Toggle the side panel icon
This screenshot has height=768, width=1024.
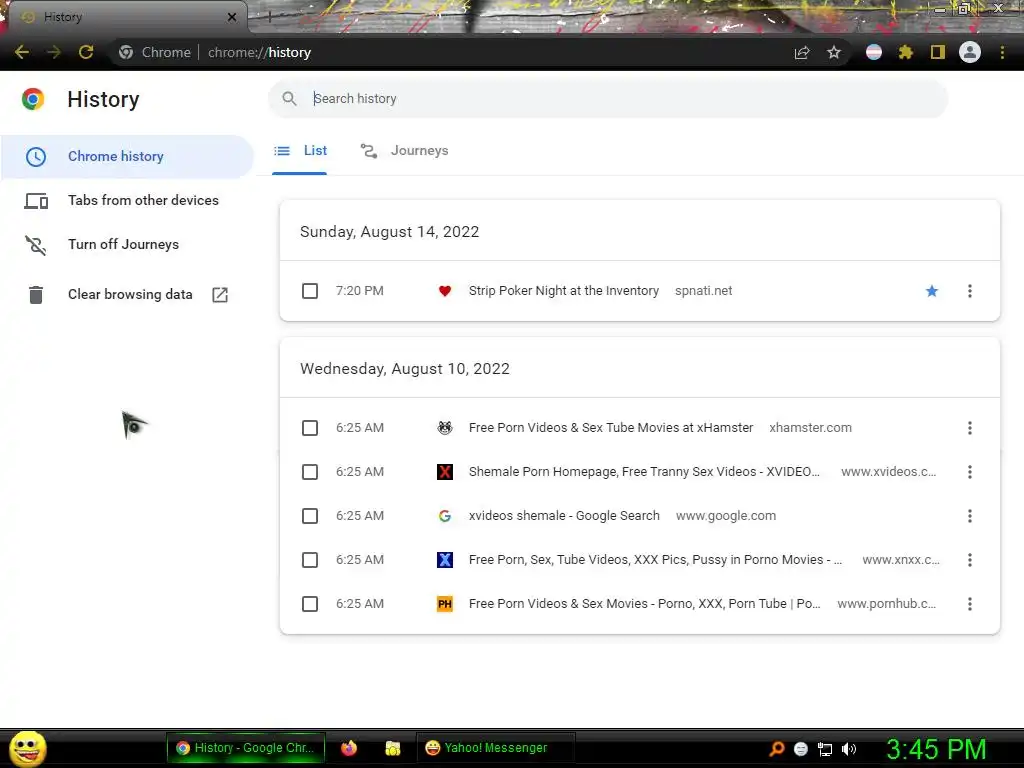(x=938, y=52)
